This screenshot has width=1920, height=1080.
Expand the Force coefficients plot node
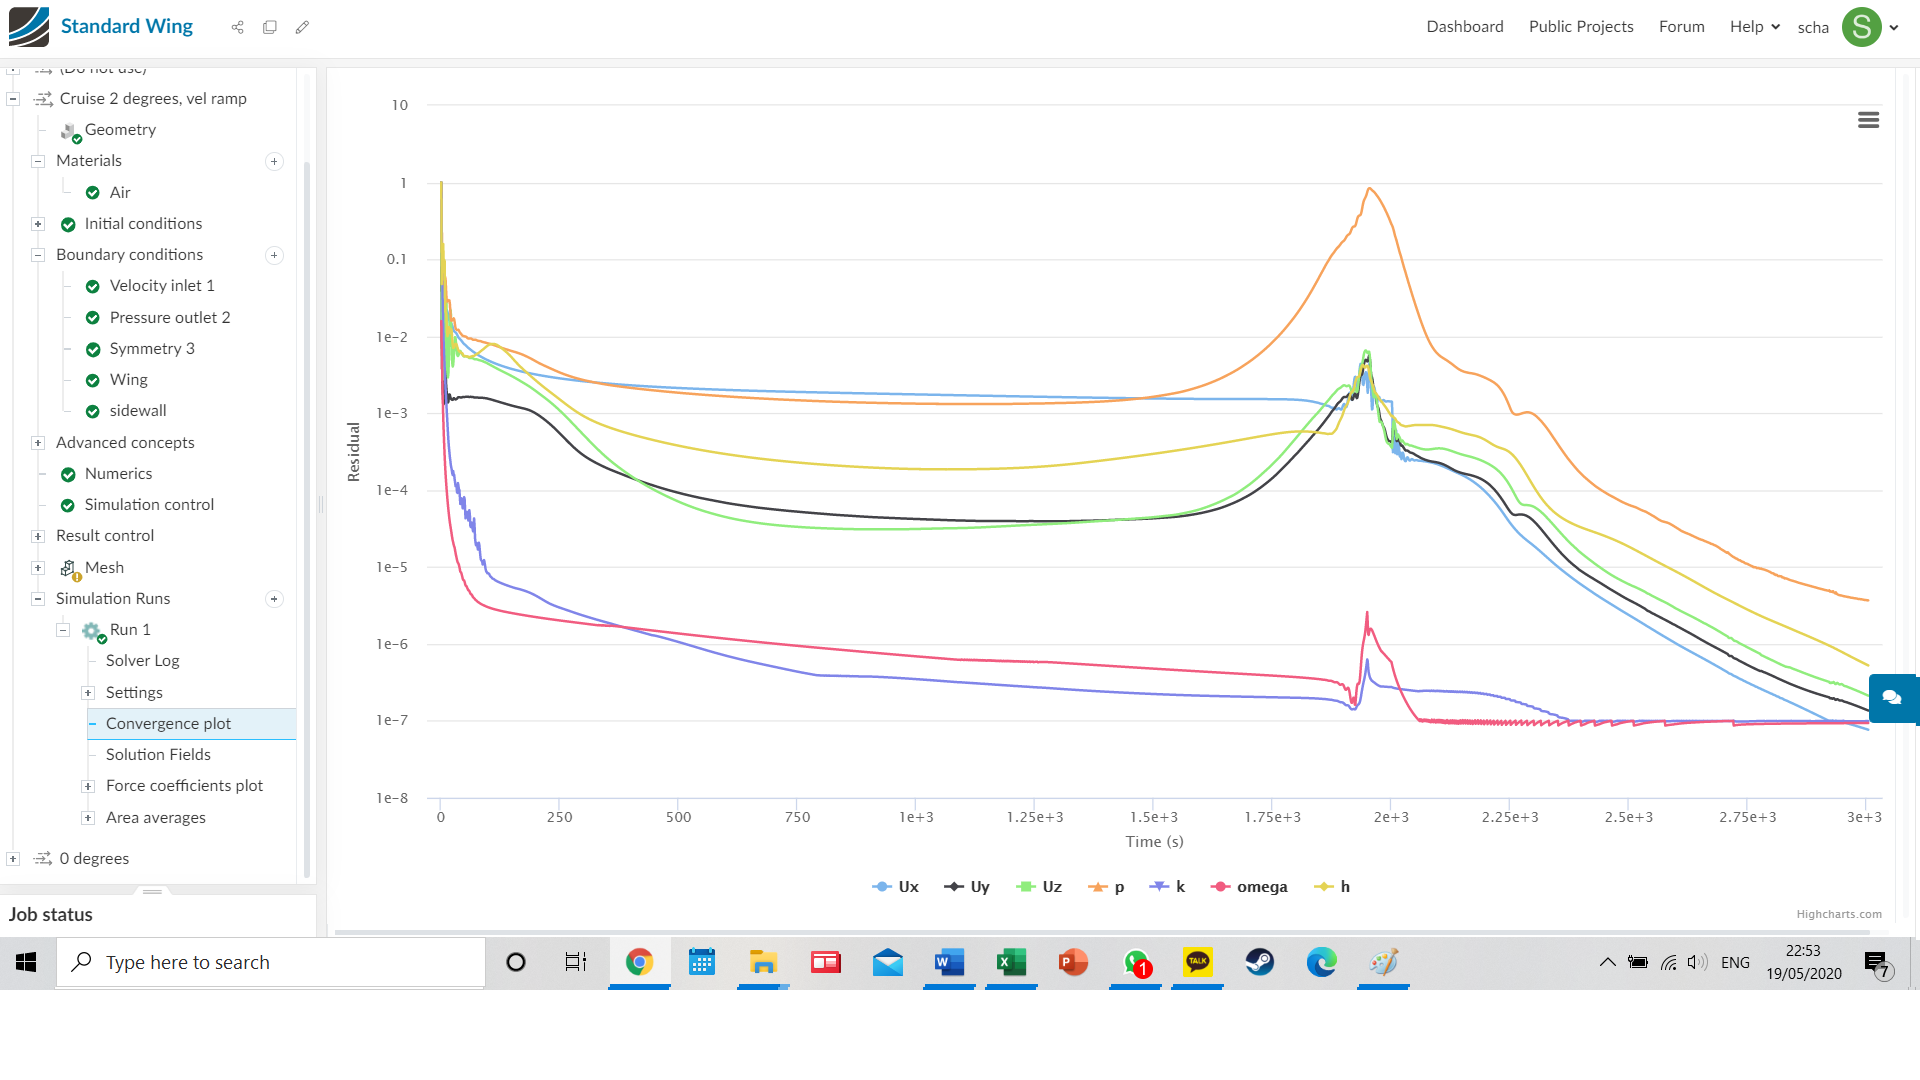[88, 786]
